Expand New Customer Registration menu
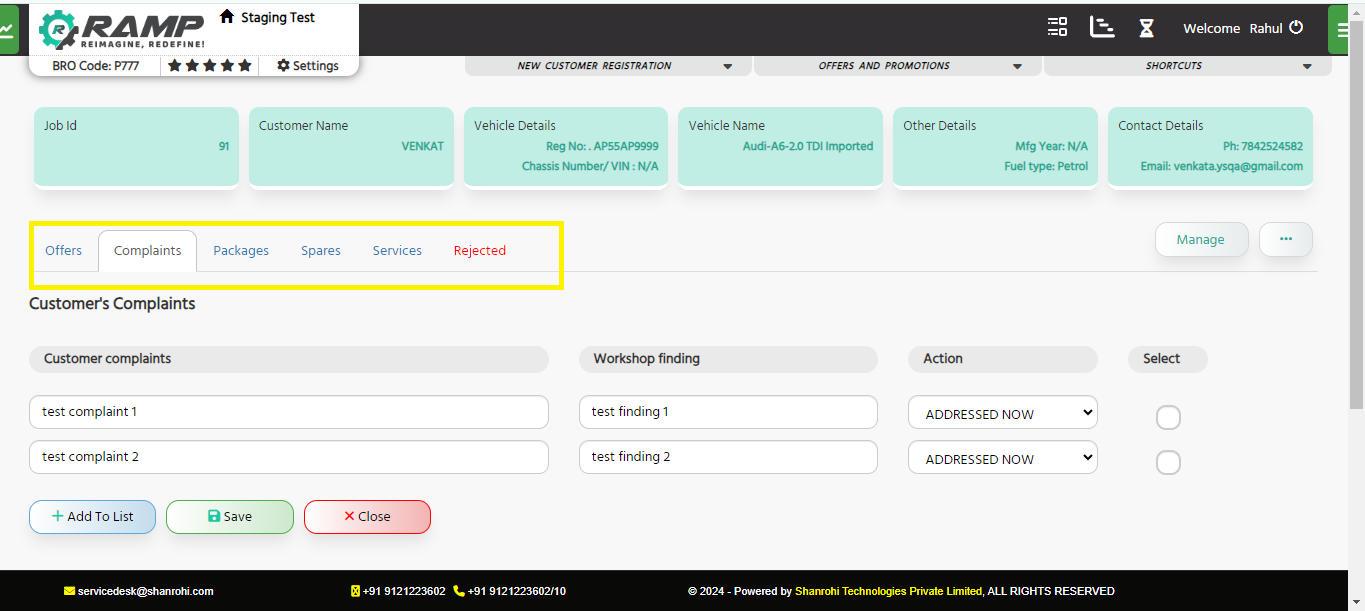 pos(608,66)
